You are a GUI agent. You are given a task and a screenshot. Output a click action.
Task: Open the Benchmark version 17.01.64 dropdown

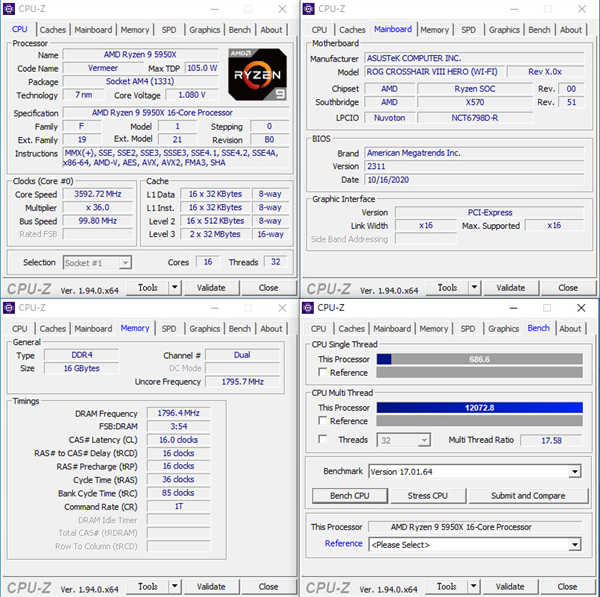click(574, 472)
